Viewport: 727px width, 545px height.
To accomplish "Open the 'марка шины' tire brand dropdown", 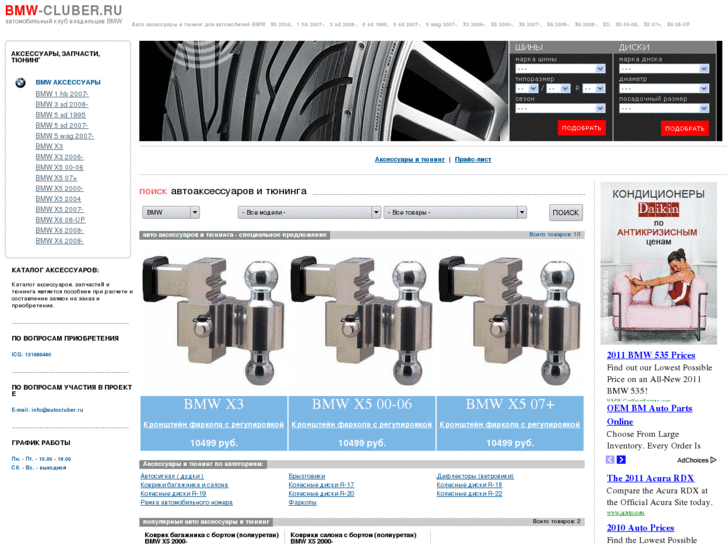I will pos(560,69).
